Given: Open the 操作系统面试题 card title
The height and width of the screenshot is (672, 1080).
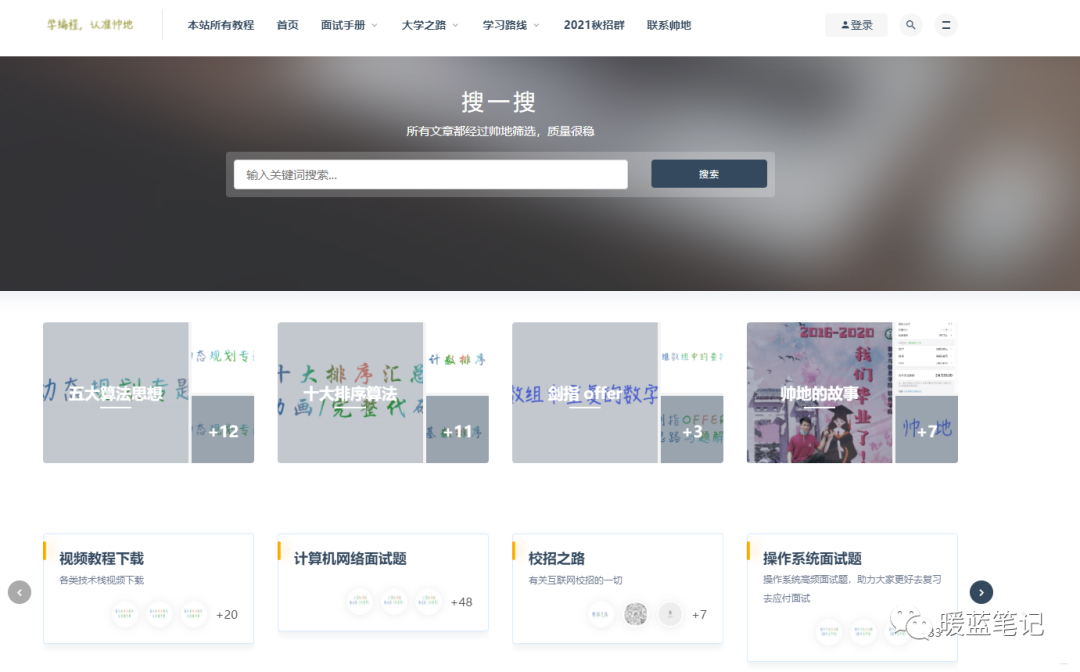Looking at the screenshot, I should (812, 558).
